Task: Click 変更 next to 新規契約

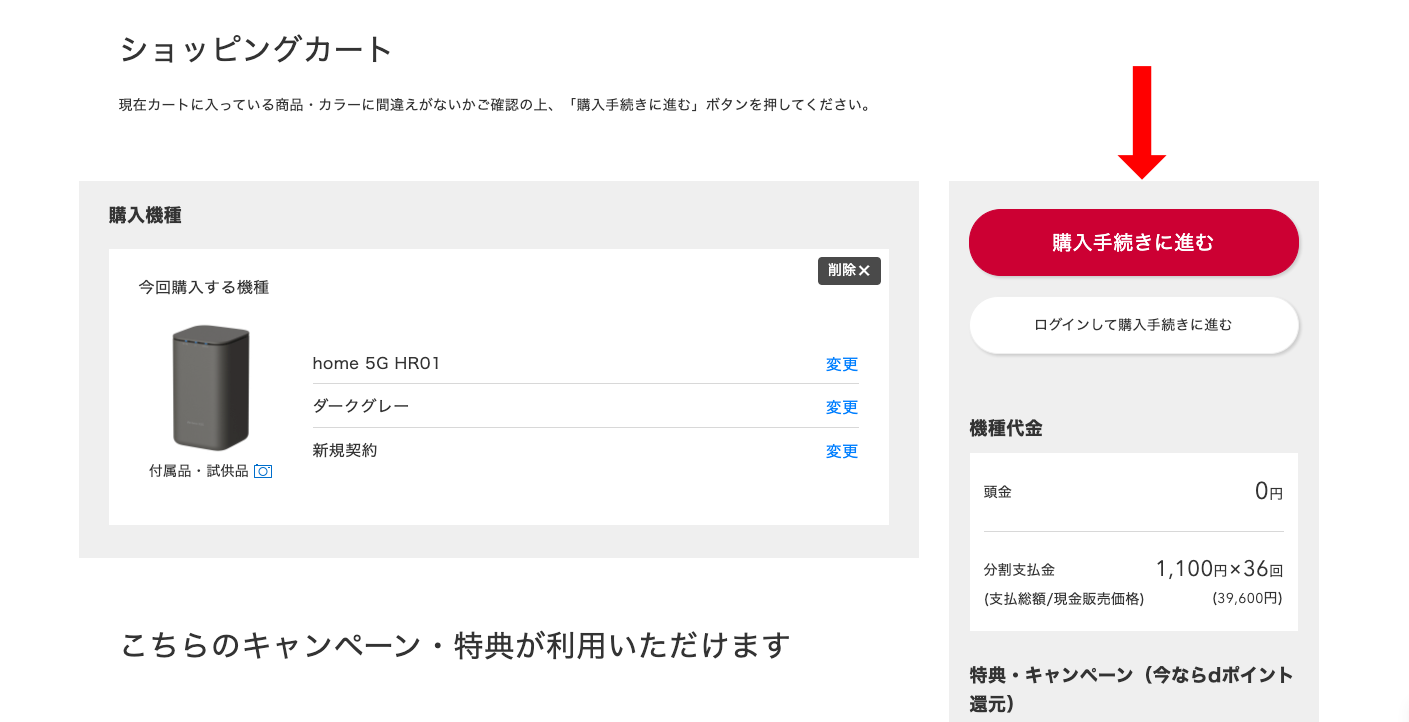Action: [842, 451]
